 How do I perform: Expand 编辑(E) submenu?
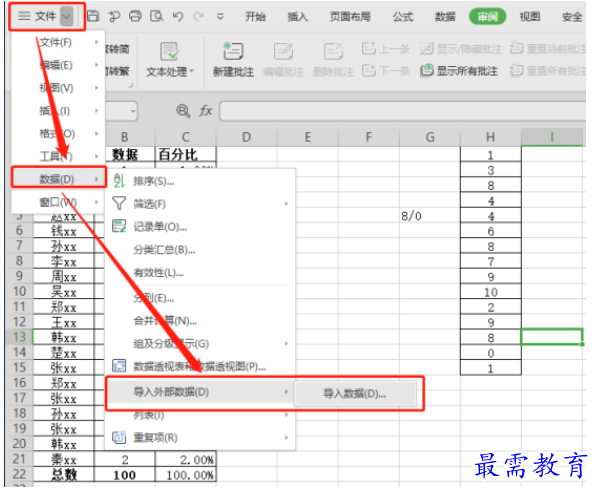click(x=57, y=65)
